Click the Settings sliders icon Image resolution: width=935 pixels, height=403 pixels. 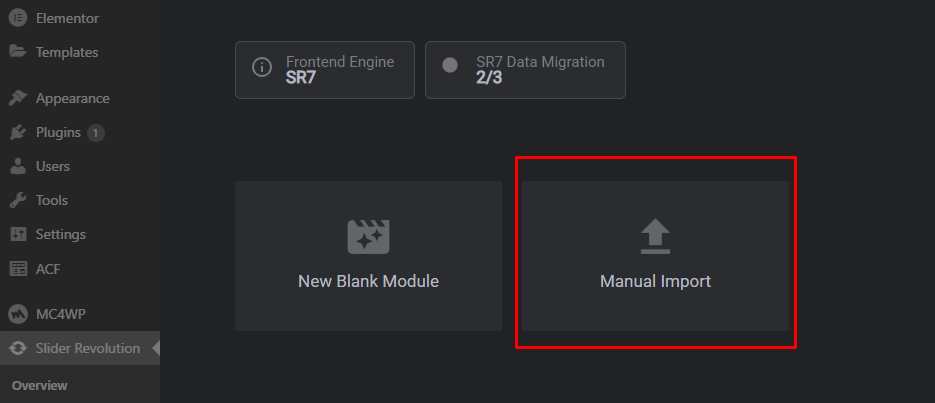[18, 234]
